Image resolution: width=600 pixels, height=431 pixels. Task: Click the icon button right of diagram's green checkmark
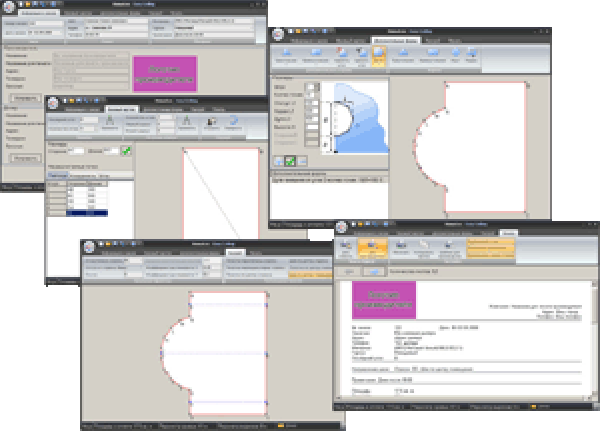pos(302,161)
